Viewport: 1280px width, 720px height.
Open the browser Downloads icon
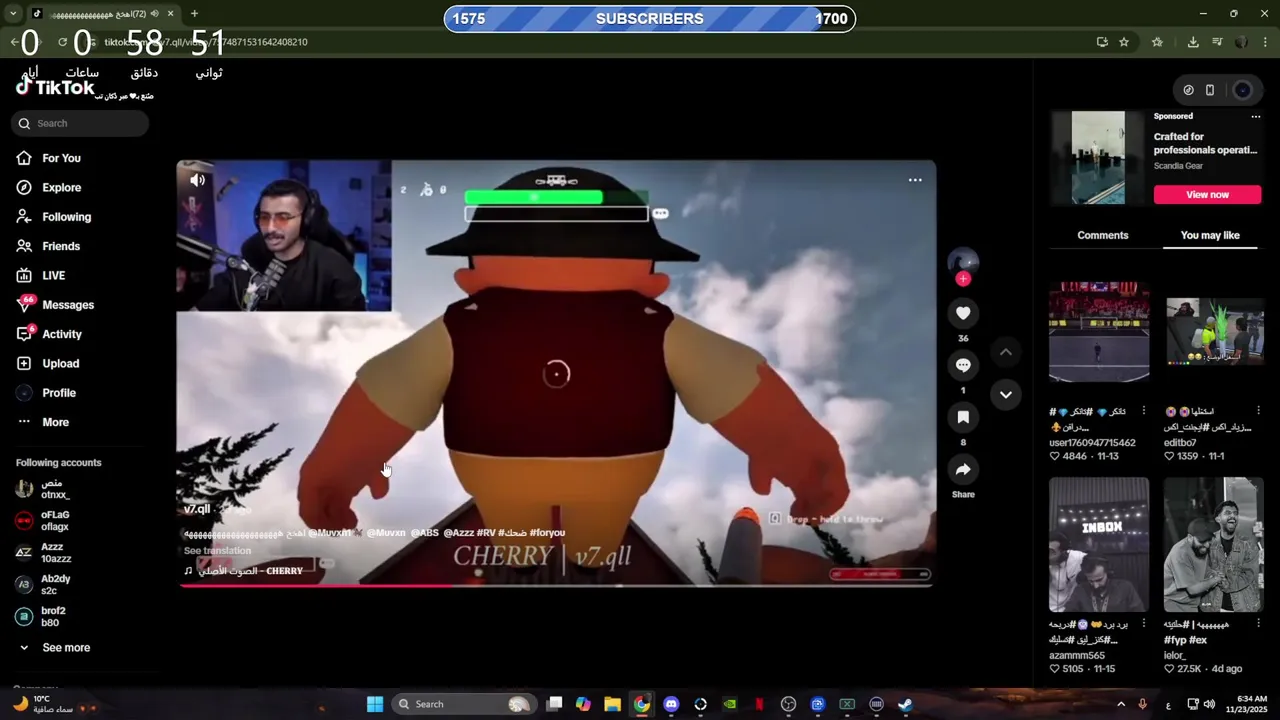tap(1193, 42)
